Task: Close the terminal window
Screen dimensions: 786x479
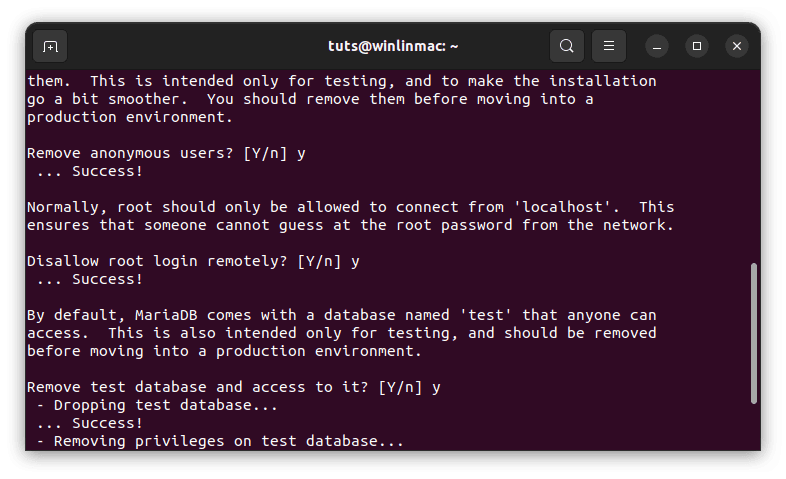Action: (x=737, y=46)
